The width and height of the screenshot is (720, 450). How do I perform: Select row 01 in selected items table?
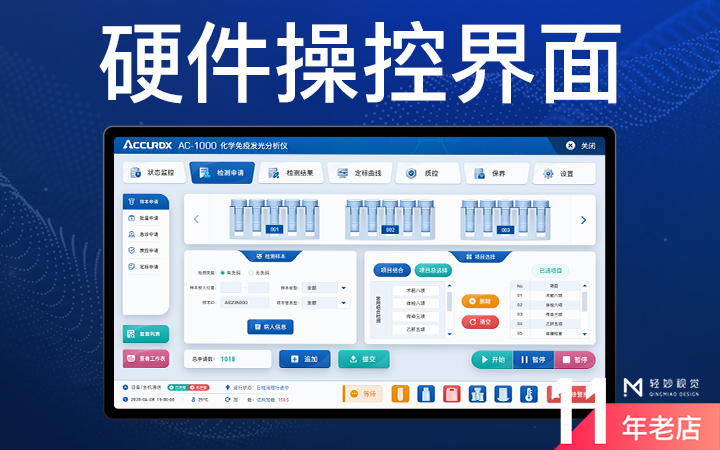[x=546, y=295]
